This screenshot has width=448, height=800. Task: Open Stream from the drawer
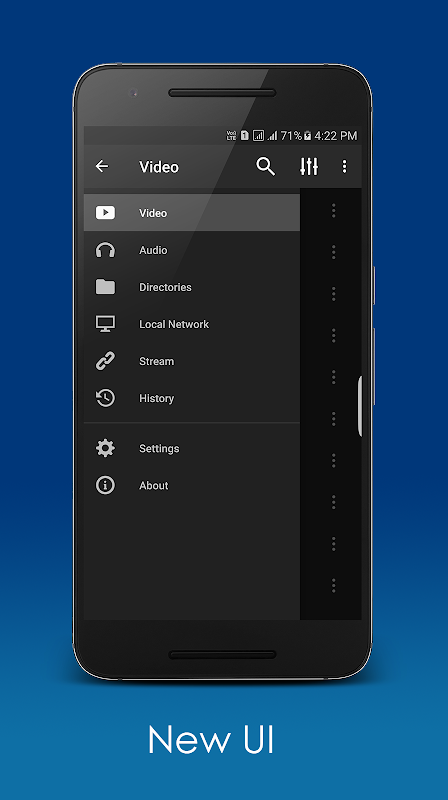192,361
